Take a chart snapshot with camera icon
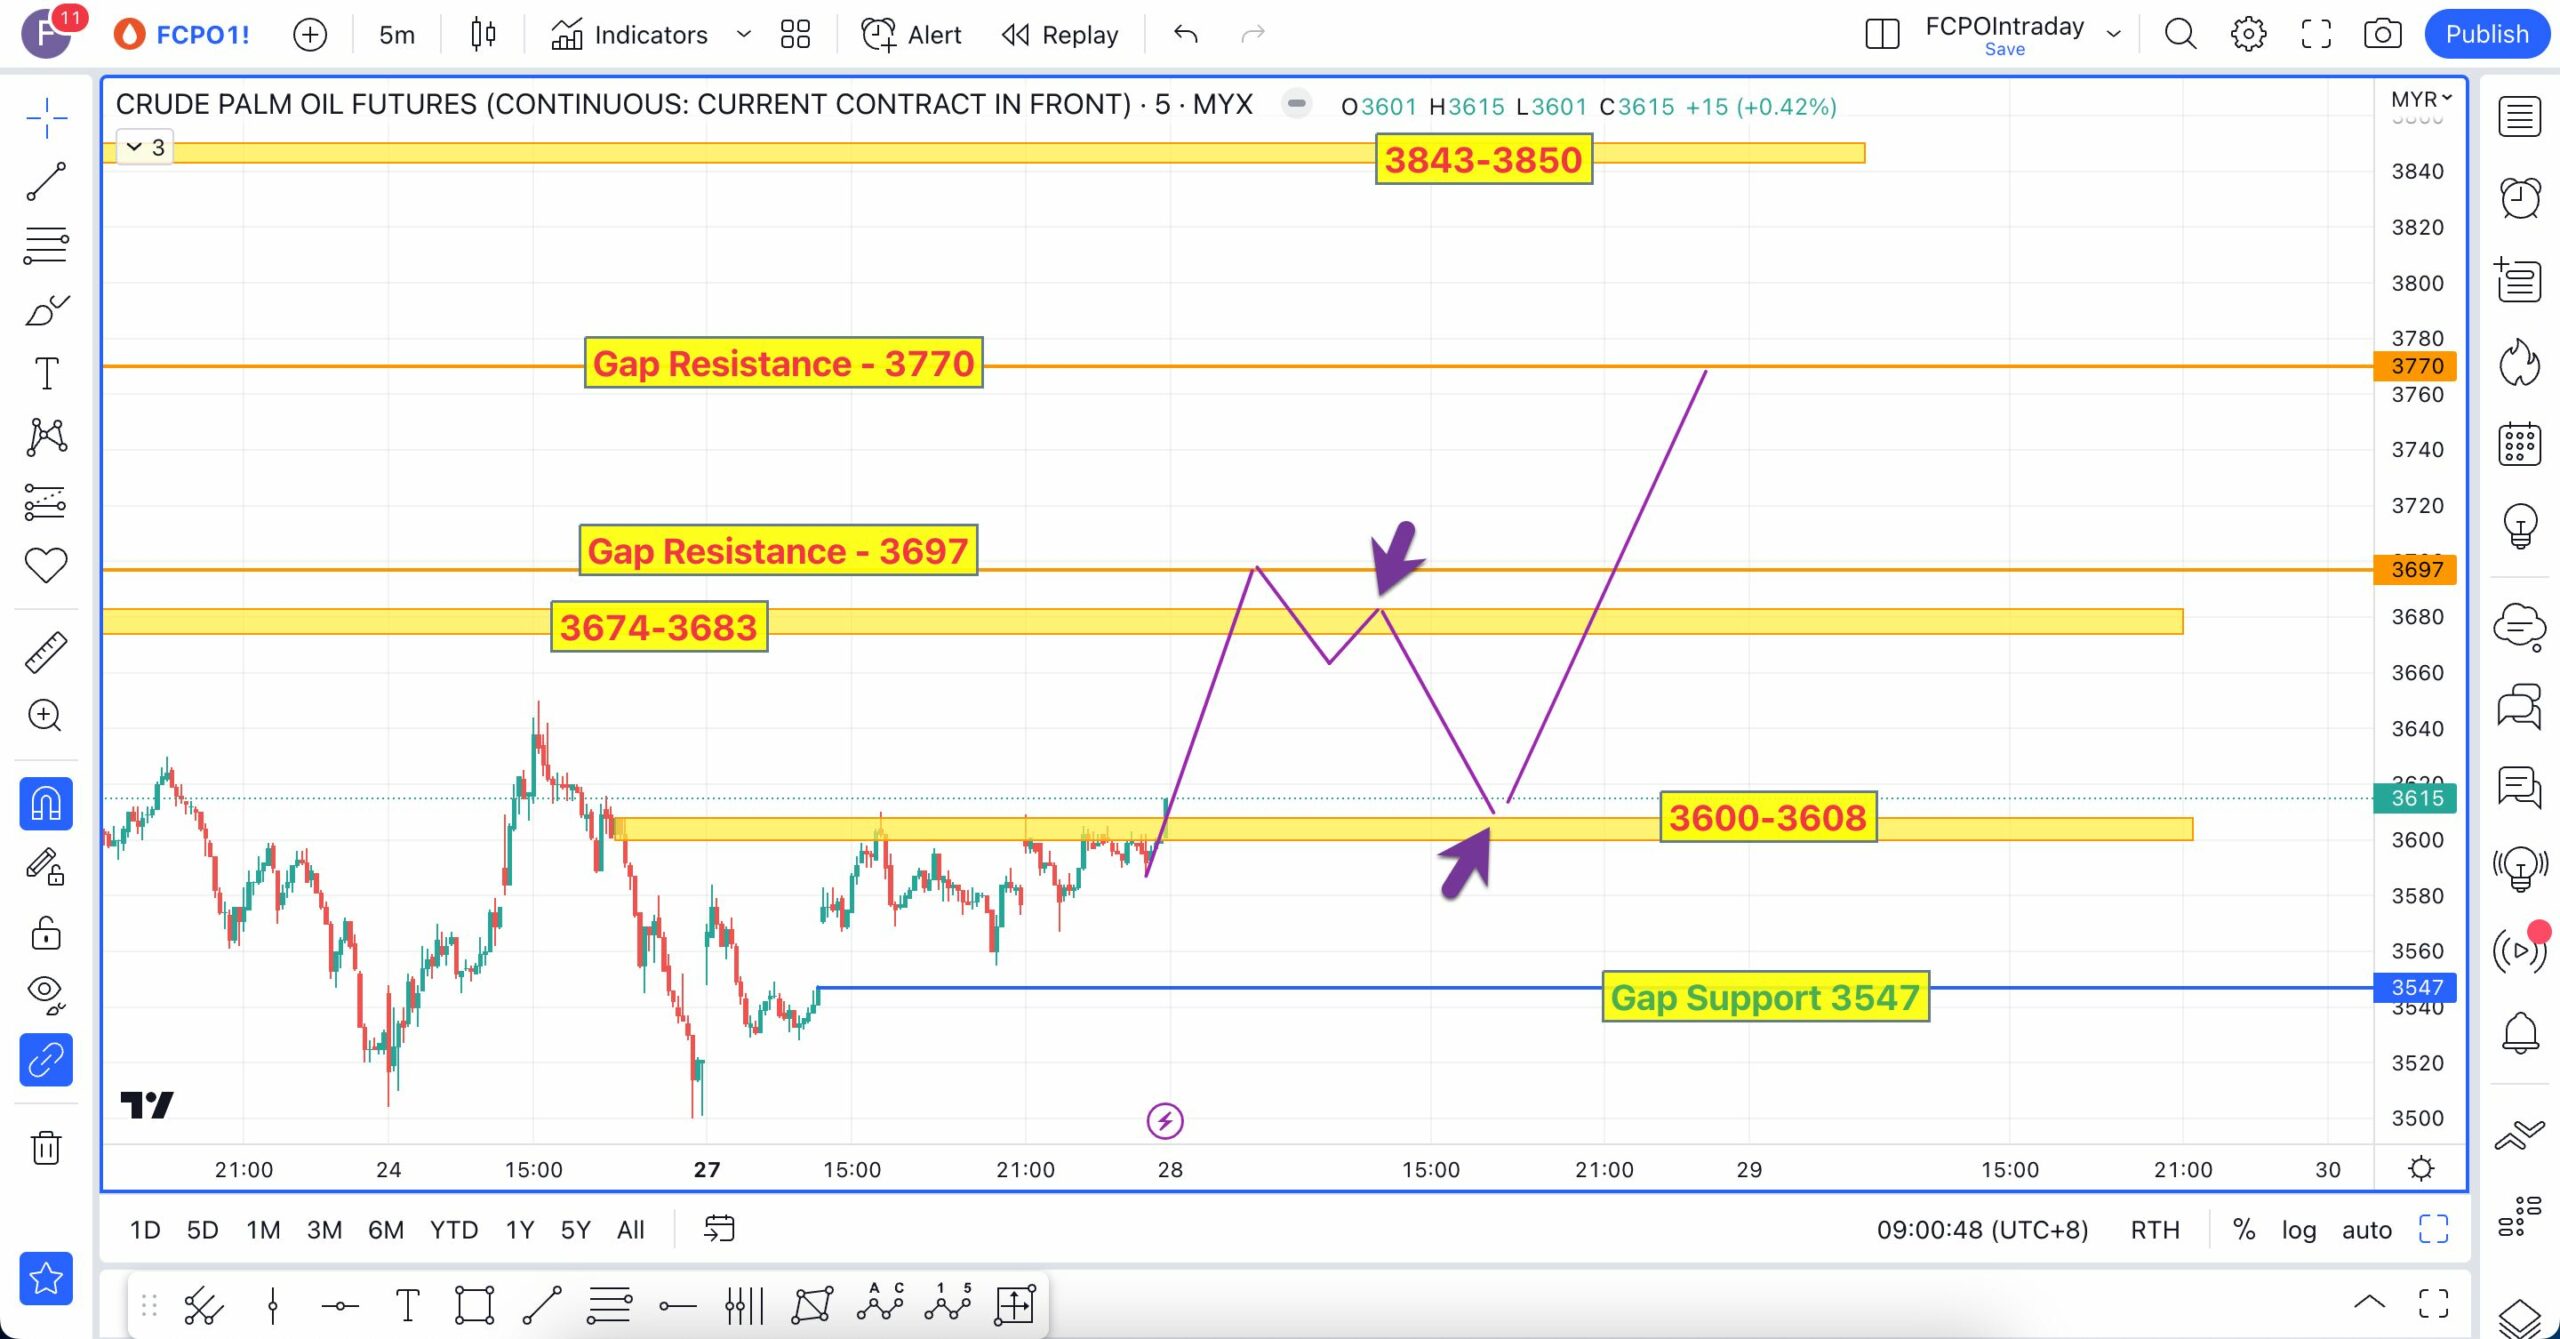Screen dimensions: 2560x1339 click(x=2382, y=34)
